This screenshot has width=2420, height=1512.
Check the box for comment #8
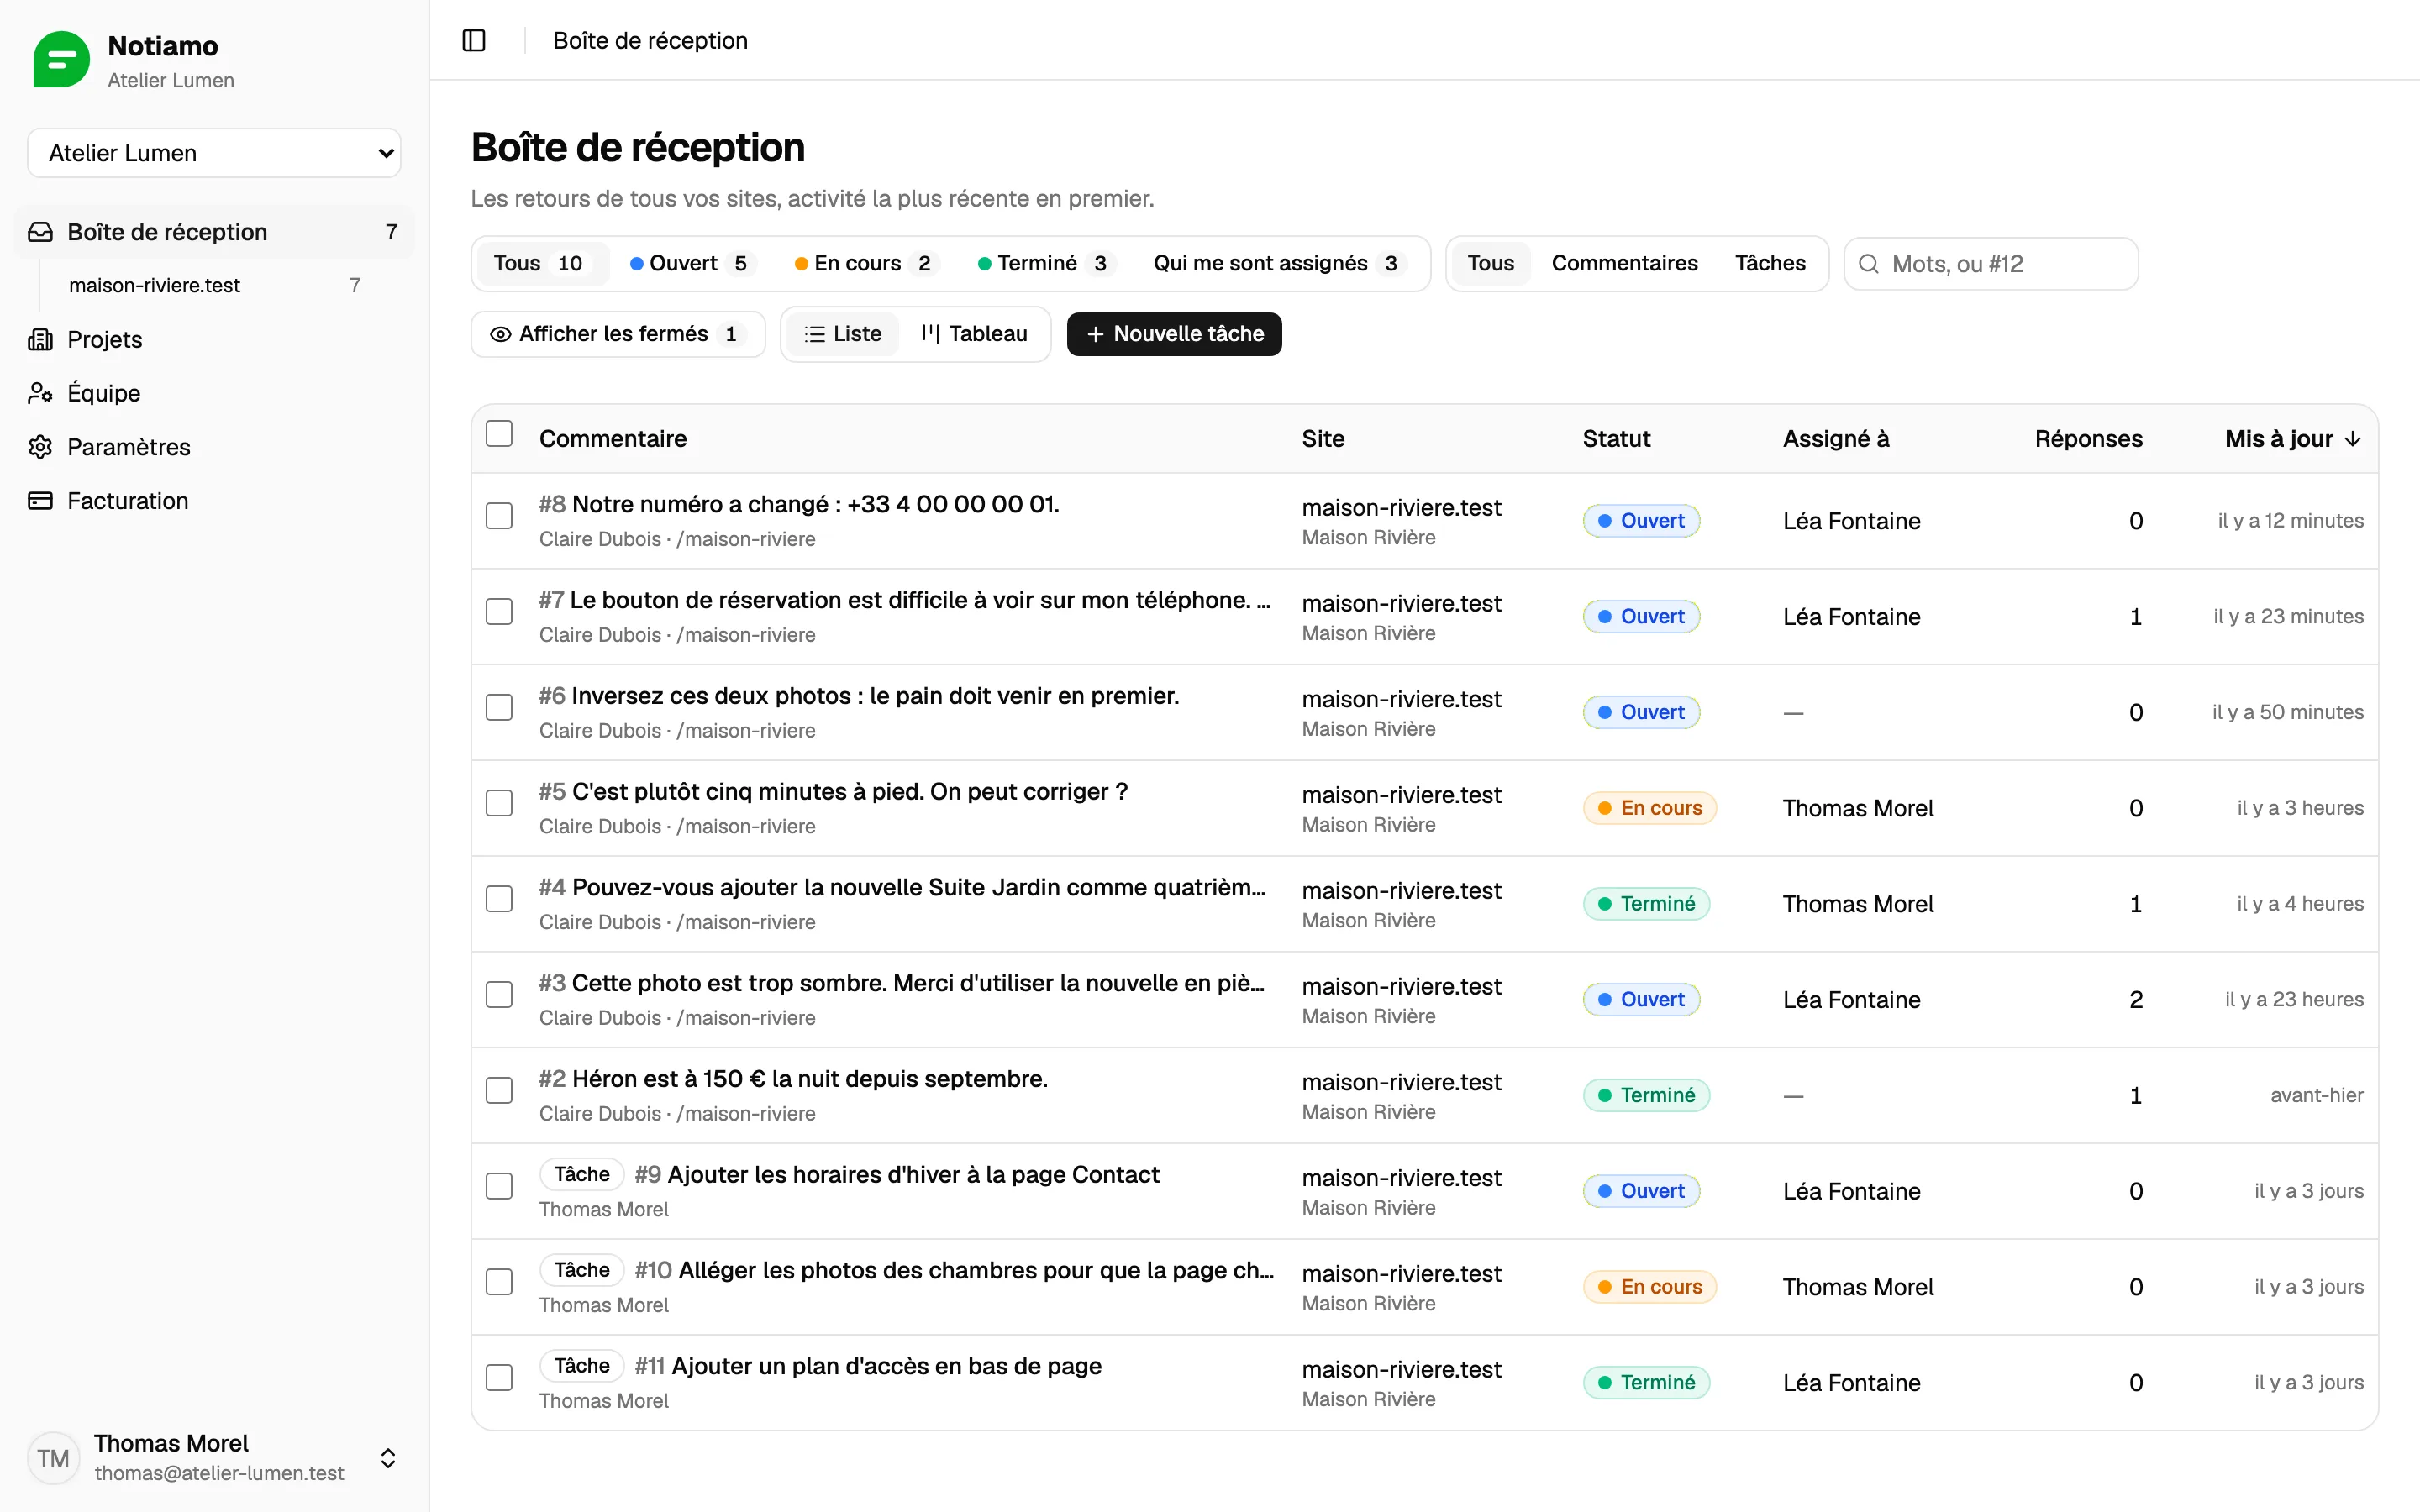pyautogui.click(x=499, y=516)
